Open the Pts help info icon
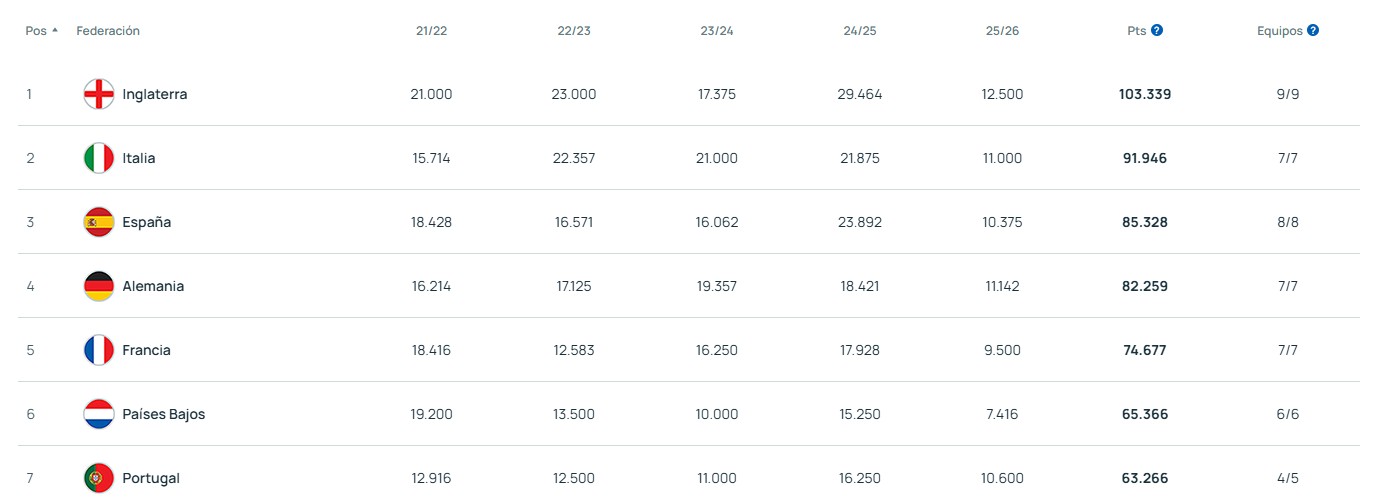 click(1157, 30)
